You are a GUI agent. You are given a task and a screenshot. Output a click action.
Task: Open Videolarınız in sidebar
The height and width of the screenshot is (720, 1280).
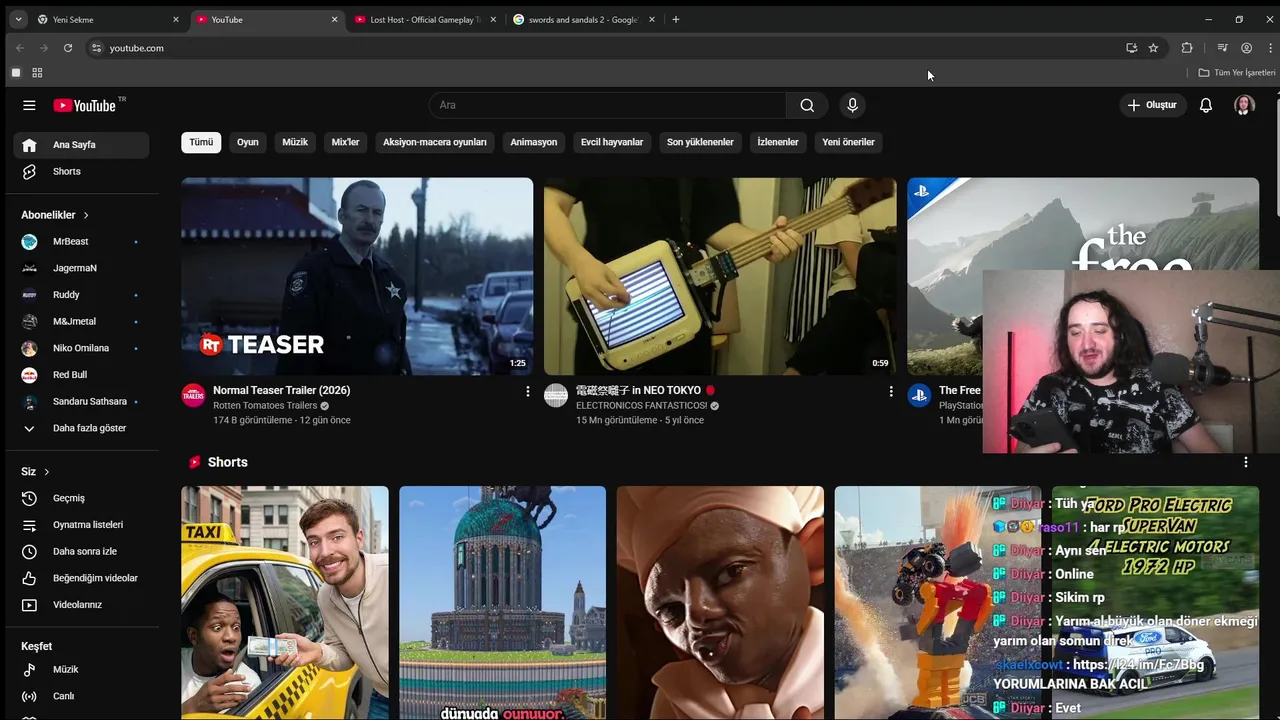click(x=81, y=605)
